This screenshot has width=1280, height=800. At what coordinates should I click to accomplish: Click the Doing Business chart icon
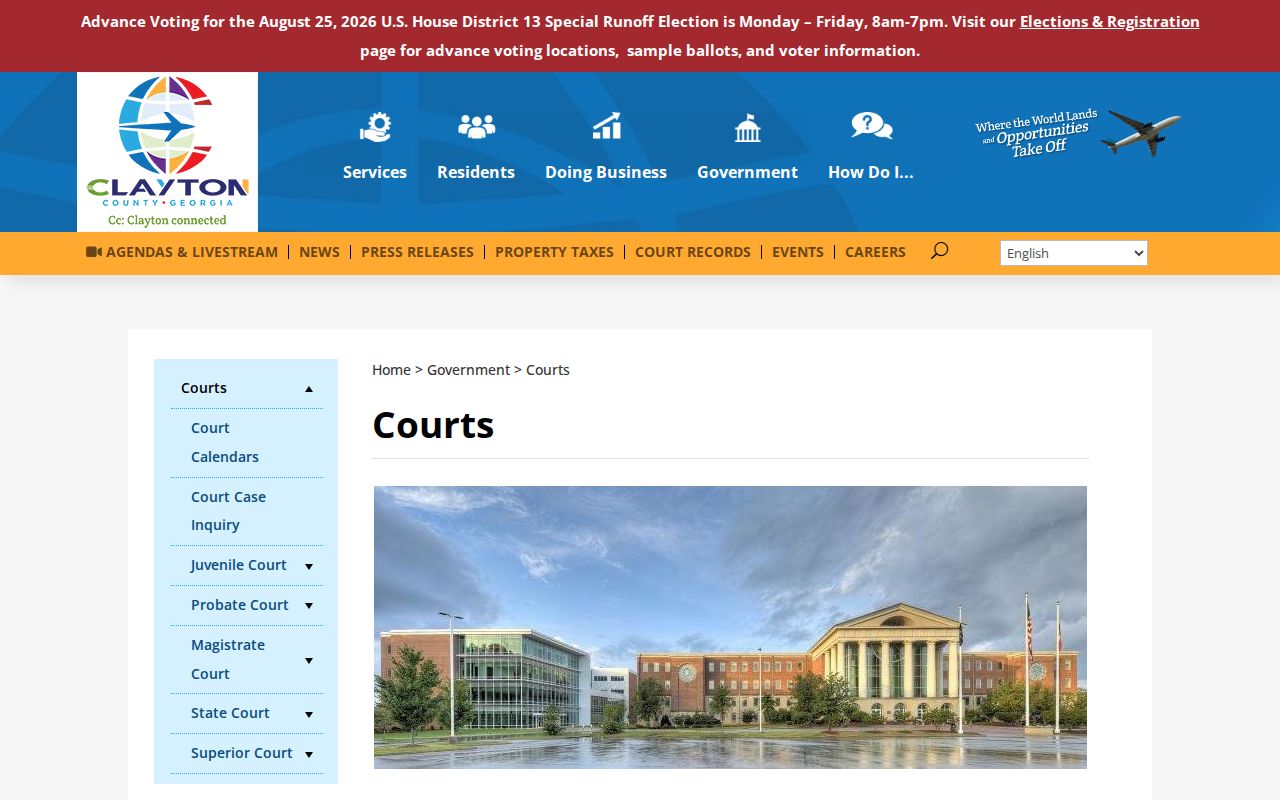click(606, 126)
